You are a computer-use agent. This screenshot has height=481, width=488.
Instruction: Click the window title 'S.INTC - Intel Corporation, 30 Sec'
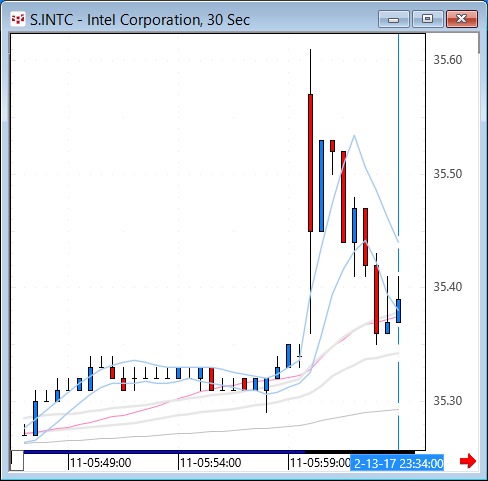point(140,20)
